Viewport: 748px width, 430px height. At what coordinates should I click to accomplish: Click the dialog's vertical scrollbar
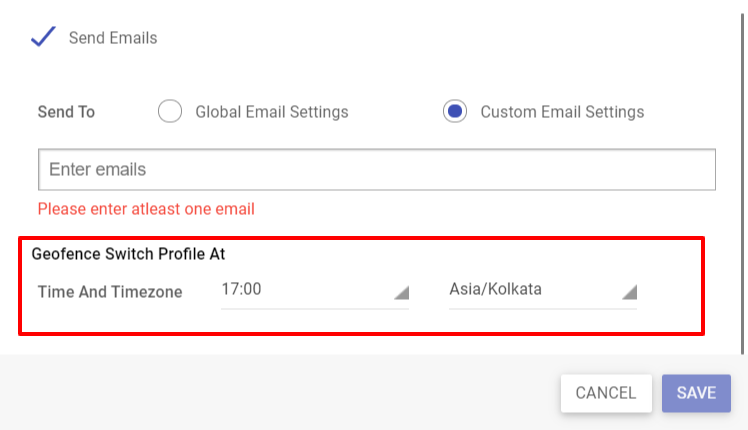coord(742,184)
